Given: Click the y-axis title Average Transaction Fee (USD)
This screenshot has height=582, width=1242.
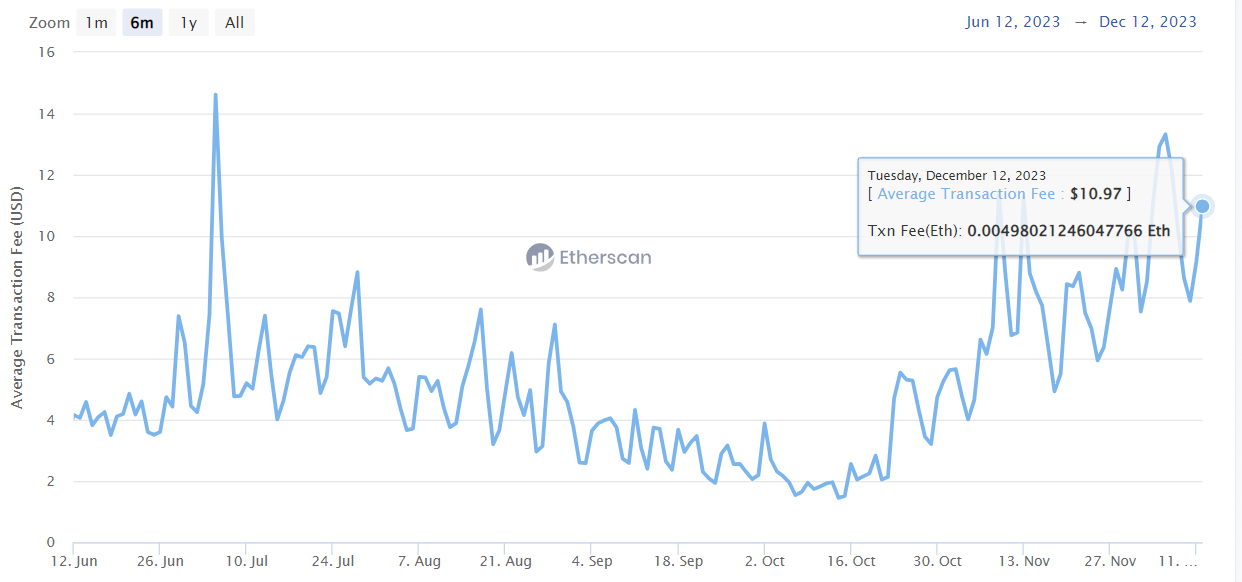Looking at the screenshot, I should point(17,298).
